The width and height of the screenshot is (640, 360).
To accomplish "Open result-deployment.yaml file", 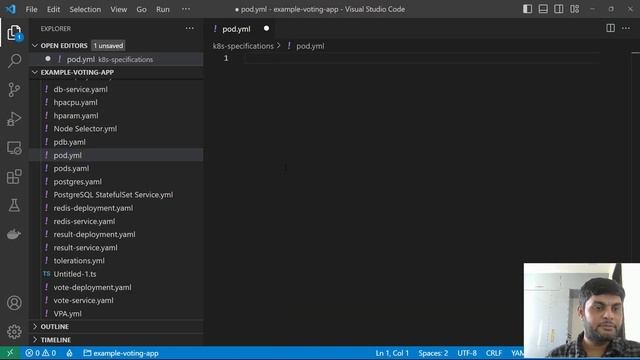I will pyautogui.click(x=94, y=234).
